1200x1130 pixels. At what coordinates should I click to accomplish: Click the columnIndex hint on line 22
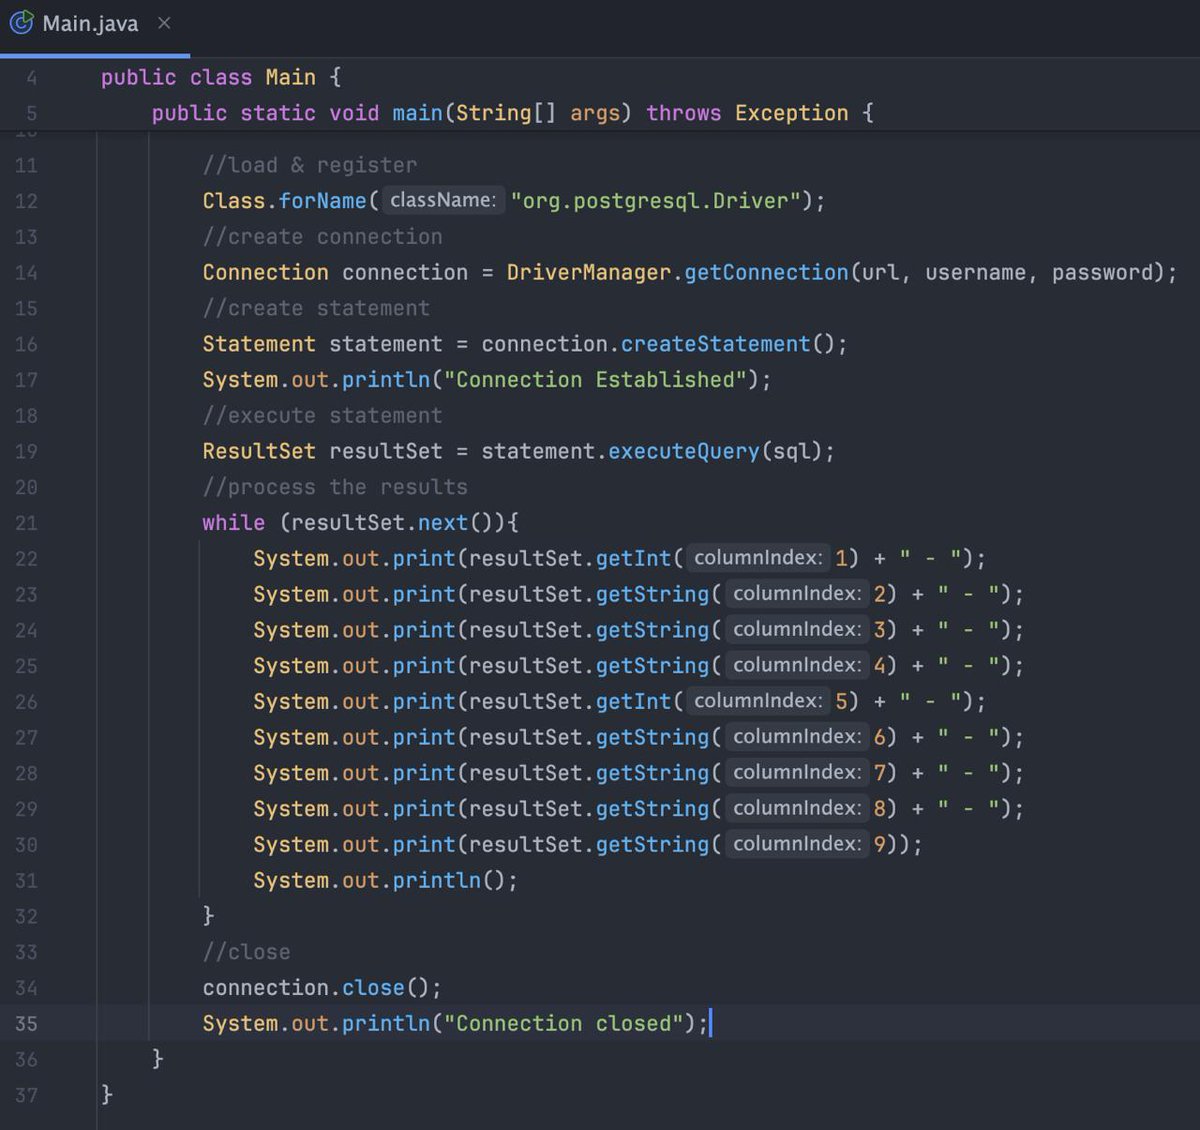pos(757,558)
